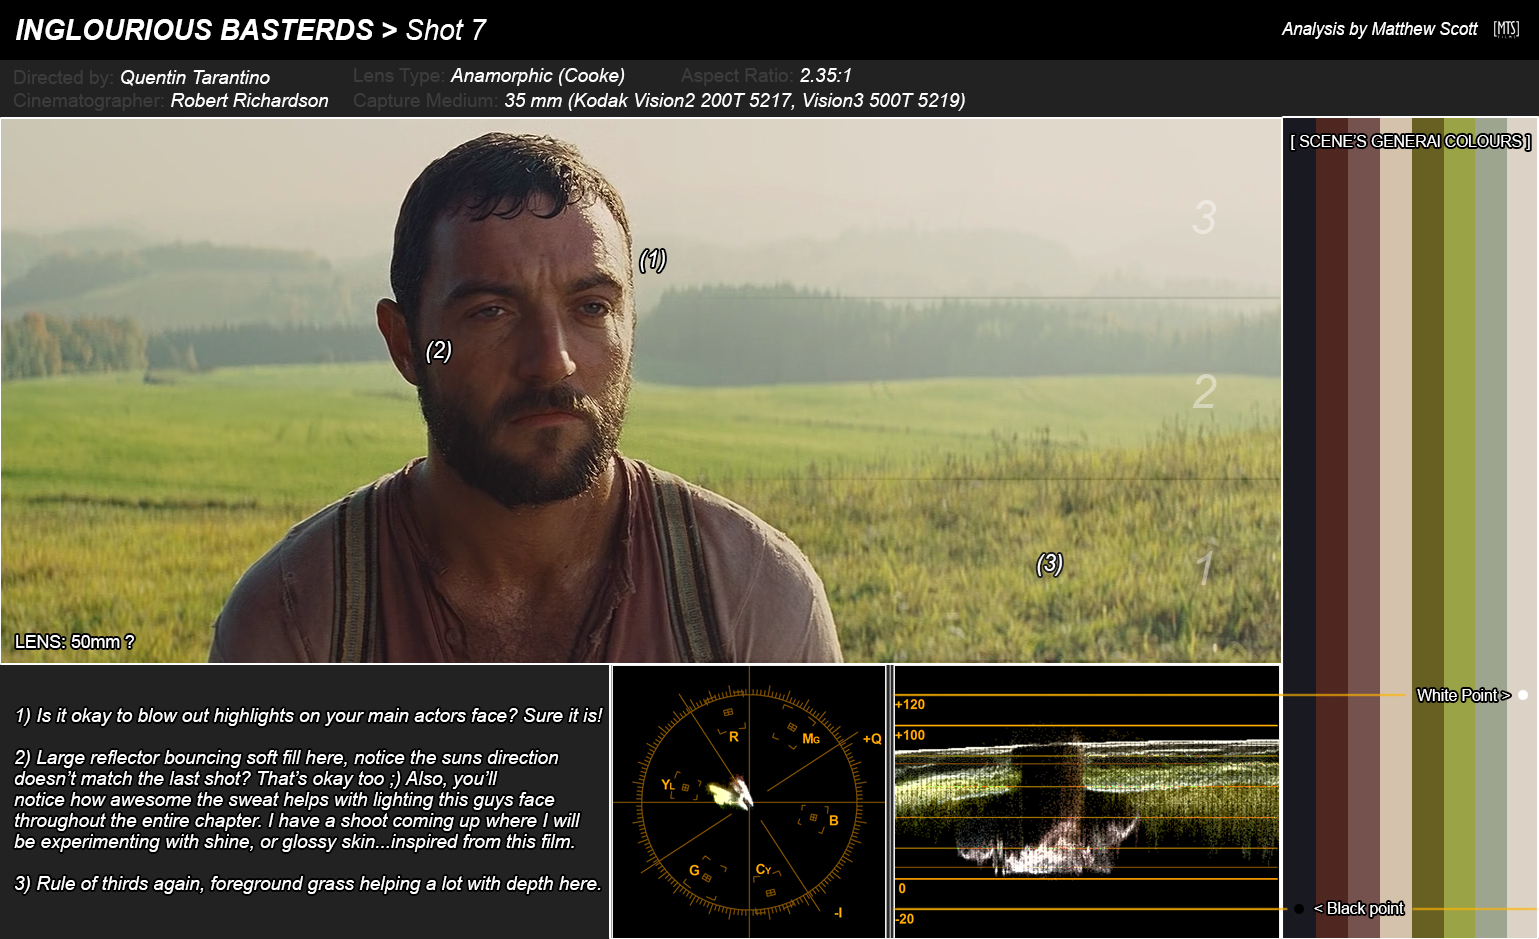Select annotation marker (3) in the grass
The height and width of the screenshot is (939, 1539).
coord(1050,564)
